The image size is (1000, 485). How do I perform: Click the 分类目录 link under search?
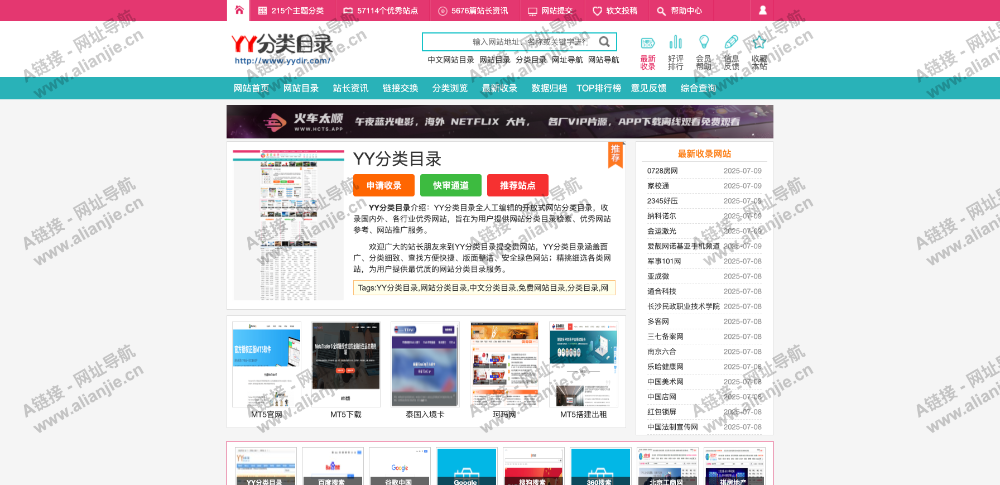click(x=531, y=60)
